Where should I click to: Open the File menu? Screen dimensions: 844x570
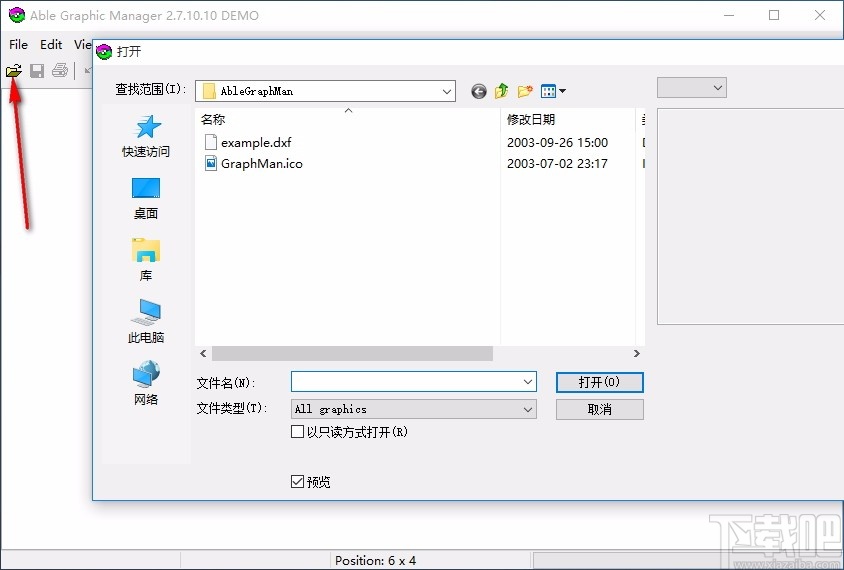click(x=18, y=44)
